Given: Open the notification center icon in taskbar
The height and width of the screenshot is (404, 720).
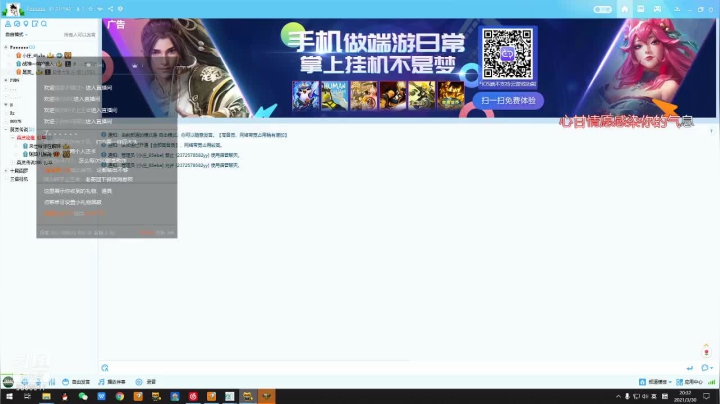Looking at the screenshot, I should (x=707, y=396).
